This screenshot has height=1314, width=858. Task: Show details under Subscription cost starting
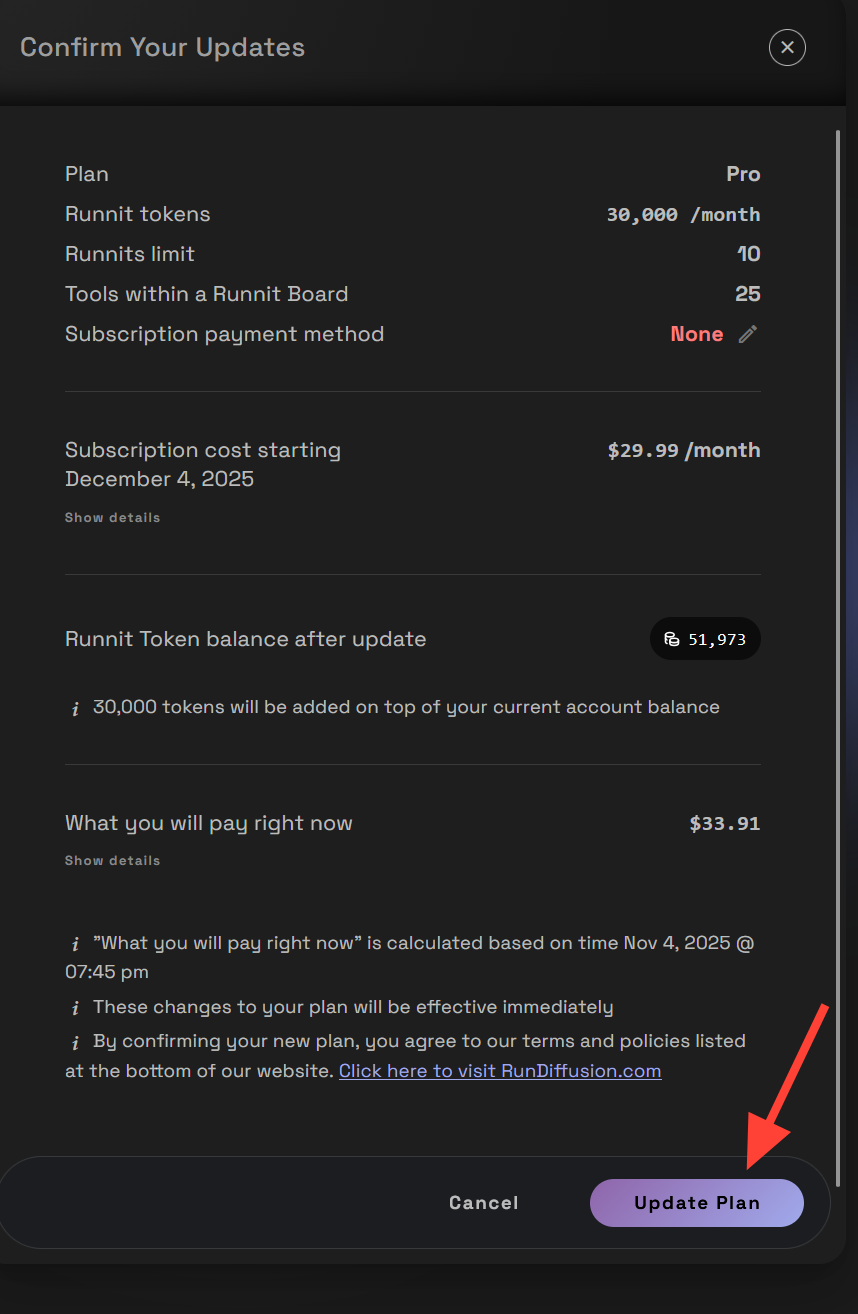[x=112, y=518]
